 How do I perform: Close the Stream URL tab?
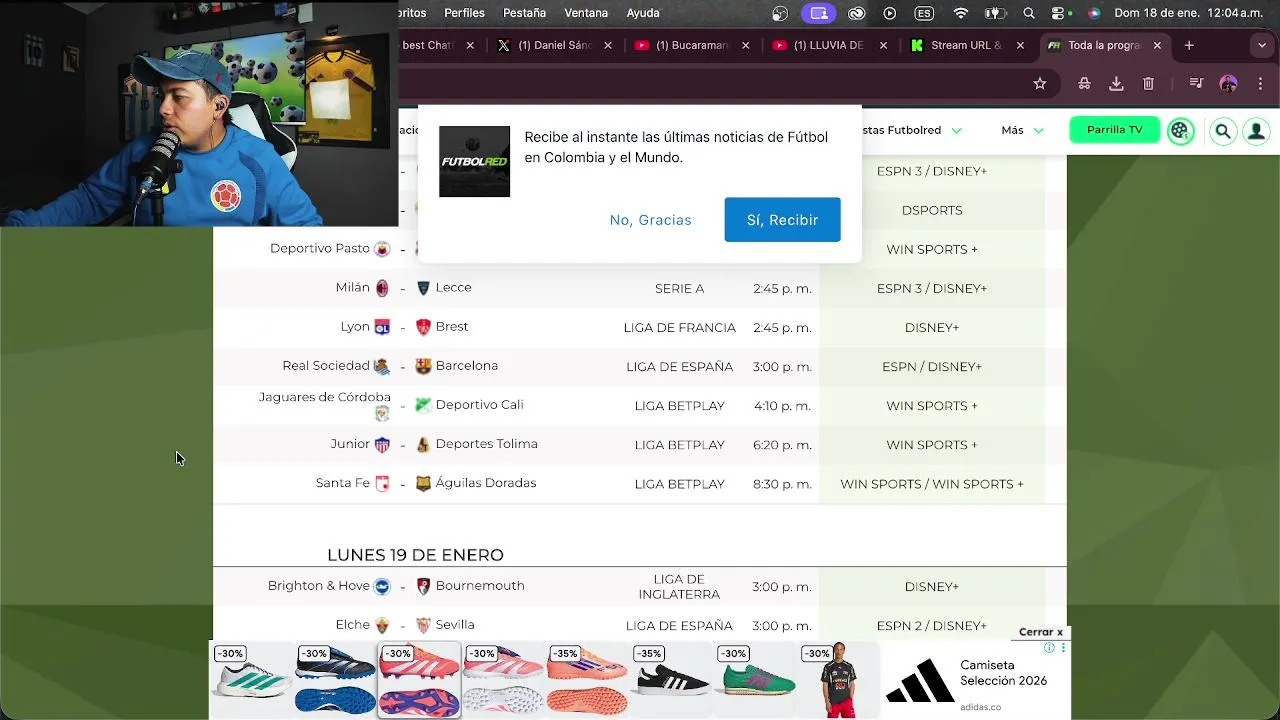(x=1020, y=45)
